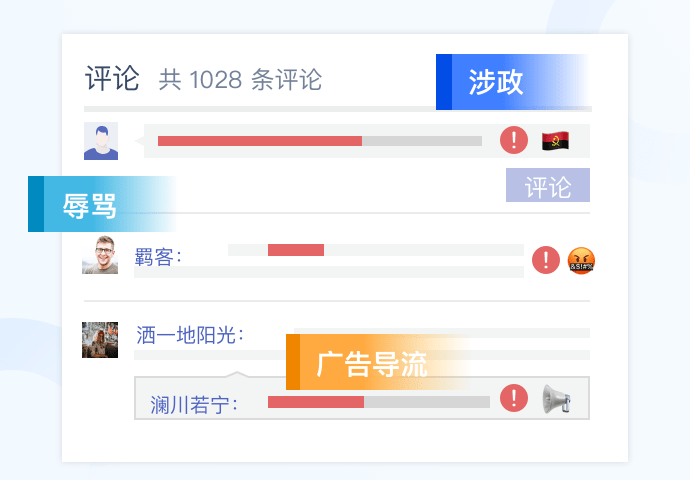Click the megaphone advertising icon
Image resolution: width=690 pixels, height=480 pixels.
tap(556, 399)
